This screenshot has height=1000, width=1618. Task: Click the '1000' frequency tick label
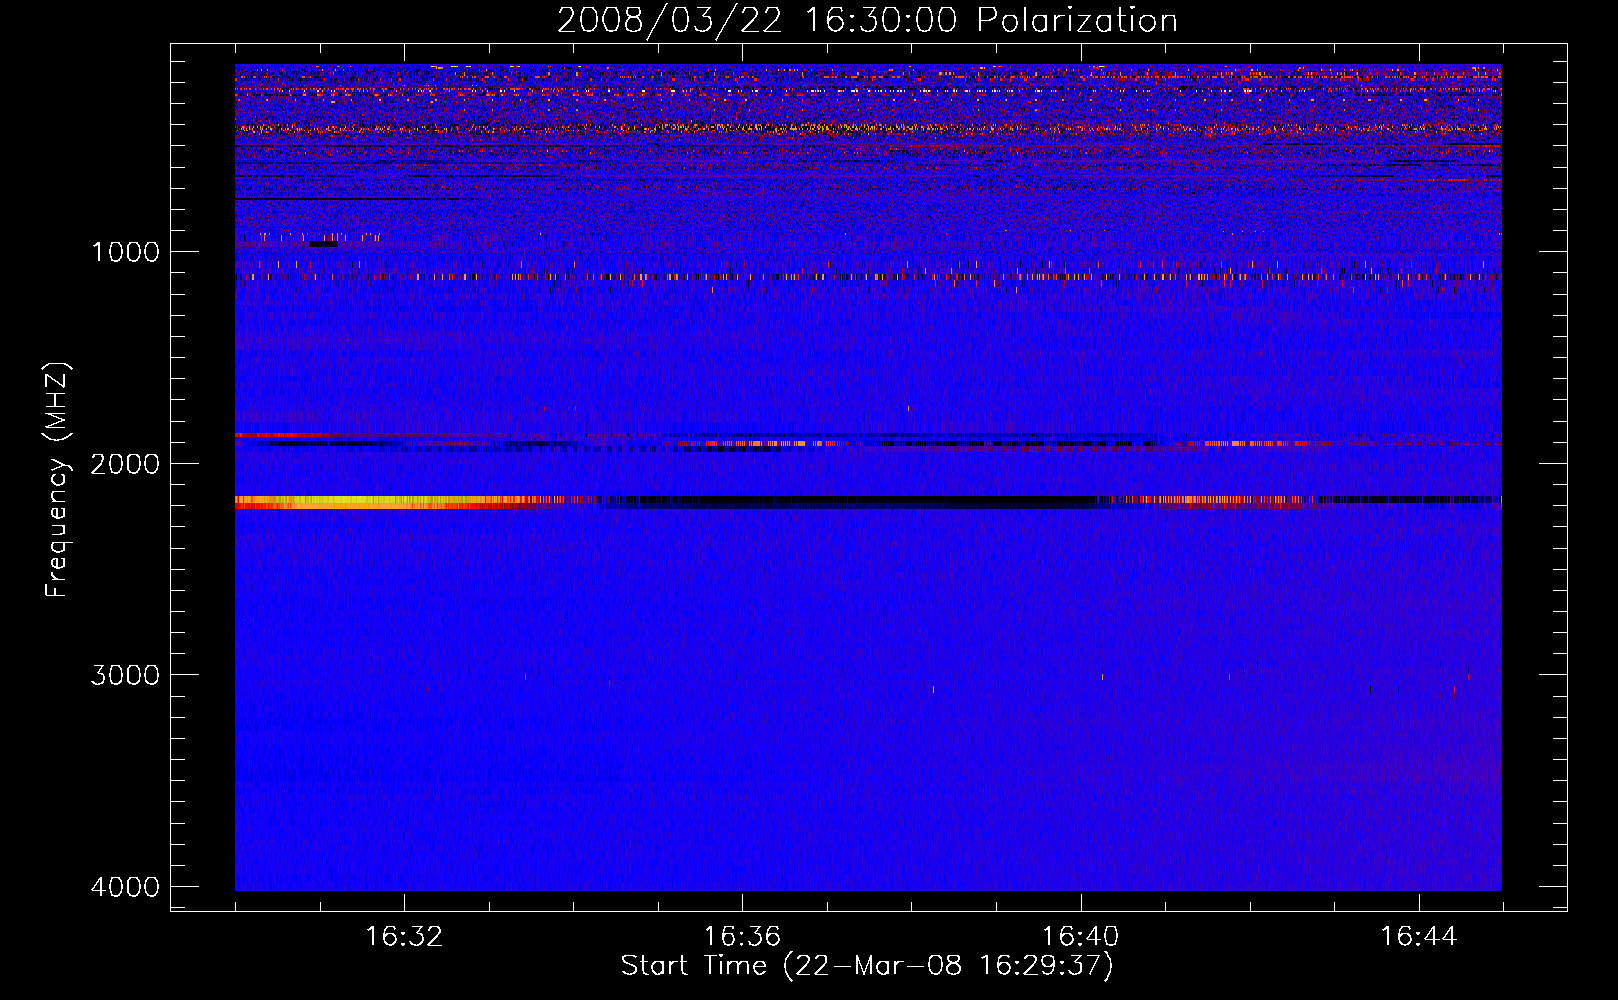125,252
